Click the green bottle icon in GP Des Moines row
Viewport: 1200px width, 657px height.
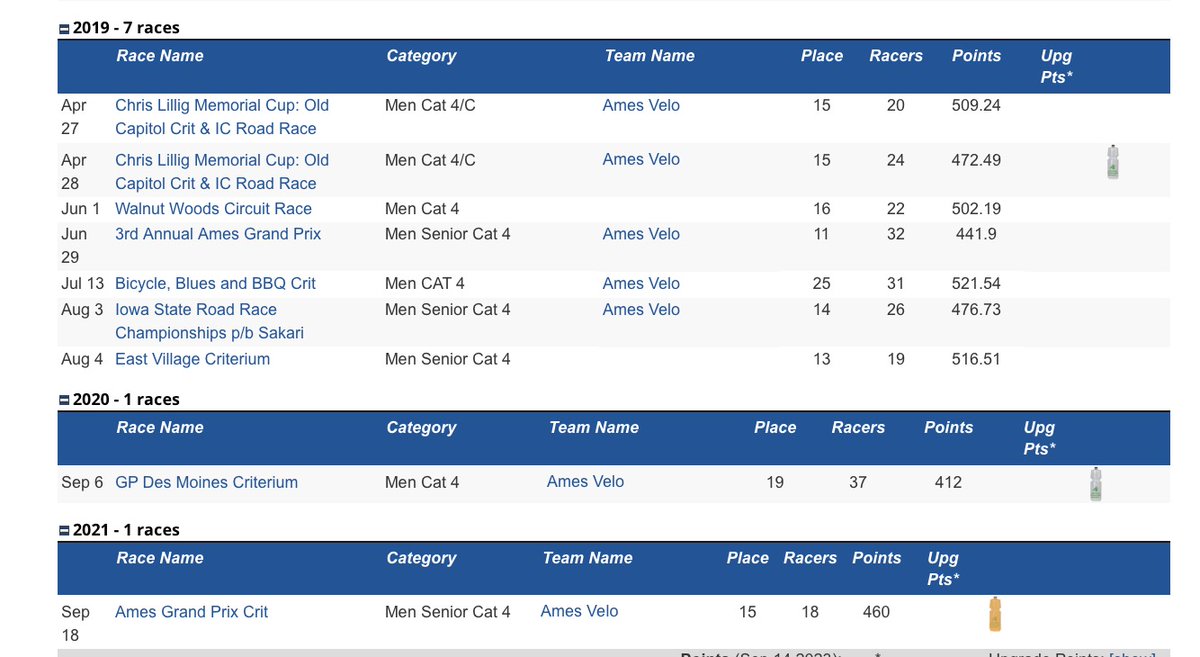1096,484
